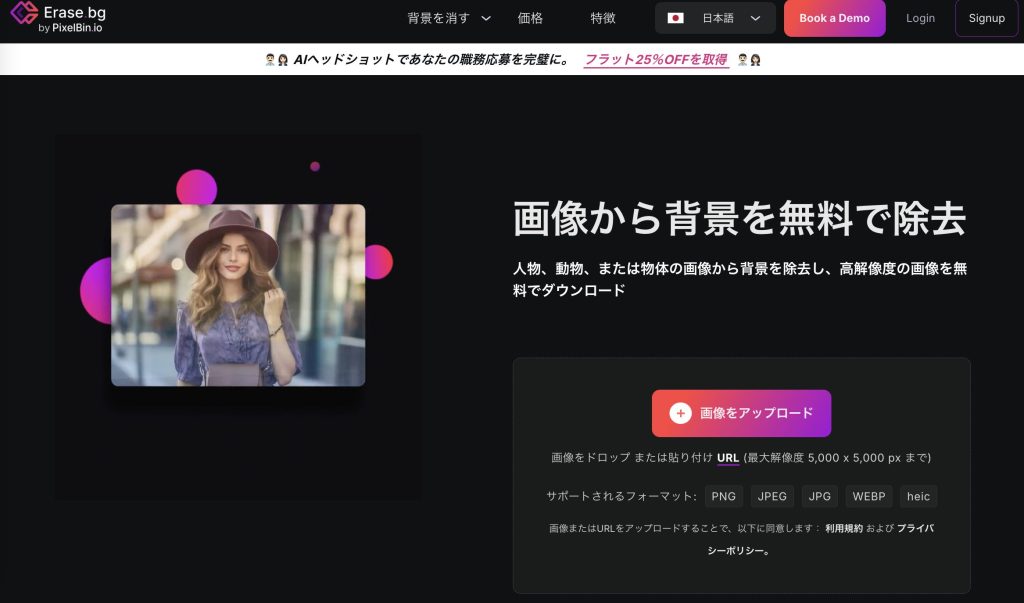This screenshot has height=603, width=1024.
Task: Open the 価格 menu item
Action: pos(531,18)
